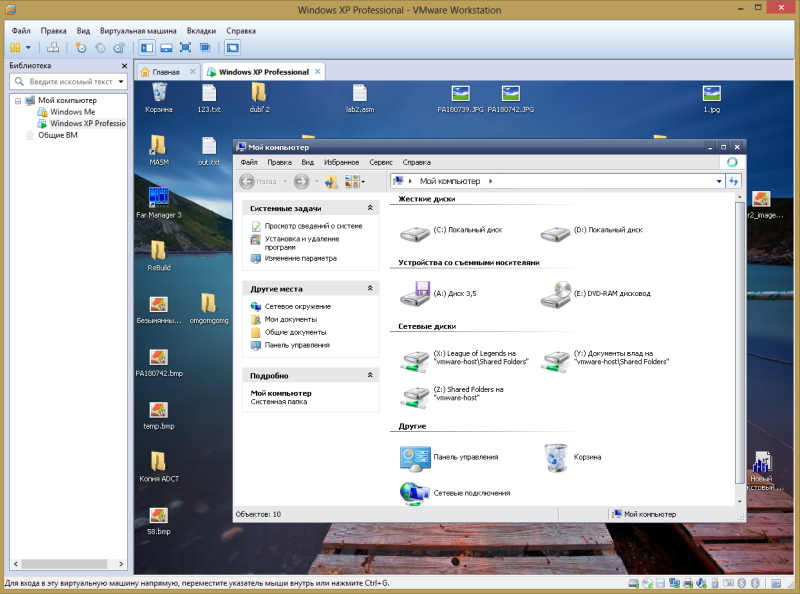Select the Far Manager 3 shortcut
The height and width of the screenshot is (594, 800).
tap(159, 203)
